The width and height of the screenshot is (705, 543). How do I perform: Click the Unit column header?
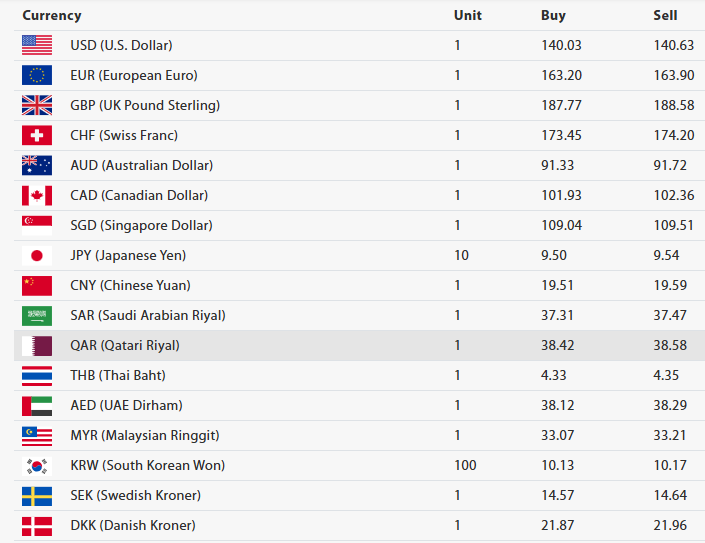tap(467, 15)
